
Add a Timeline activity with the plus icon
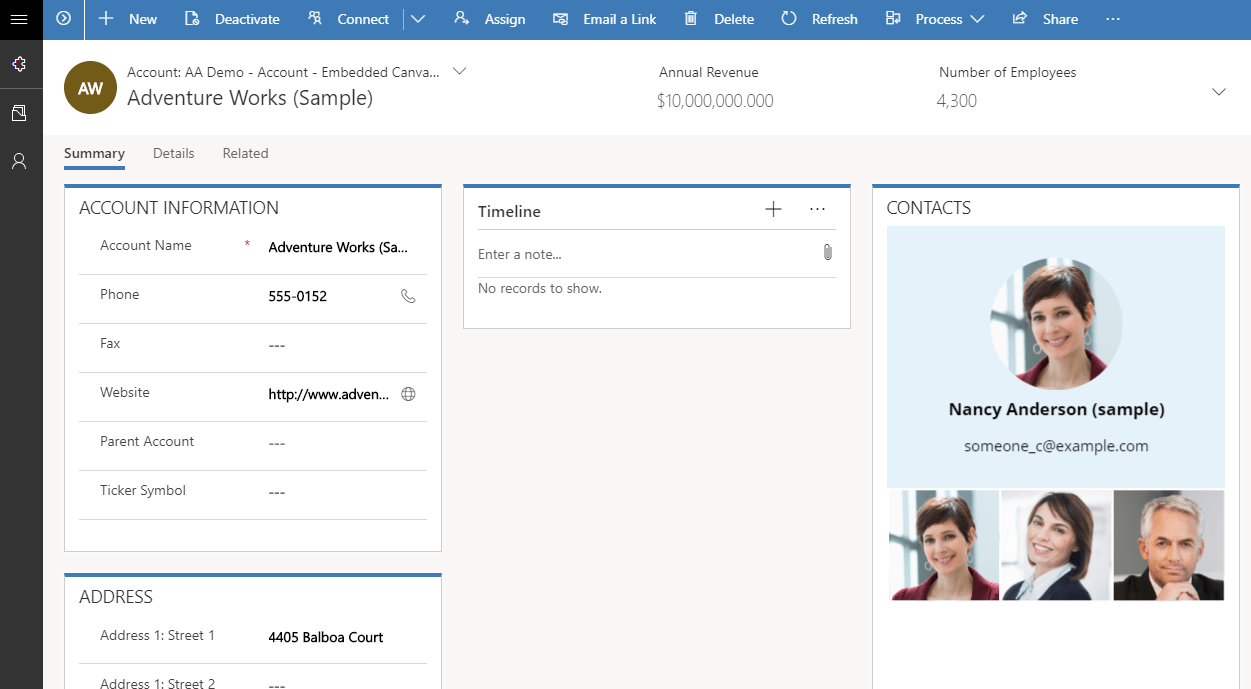[773, 209]
